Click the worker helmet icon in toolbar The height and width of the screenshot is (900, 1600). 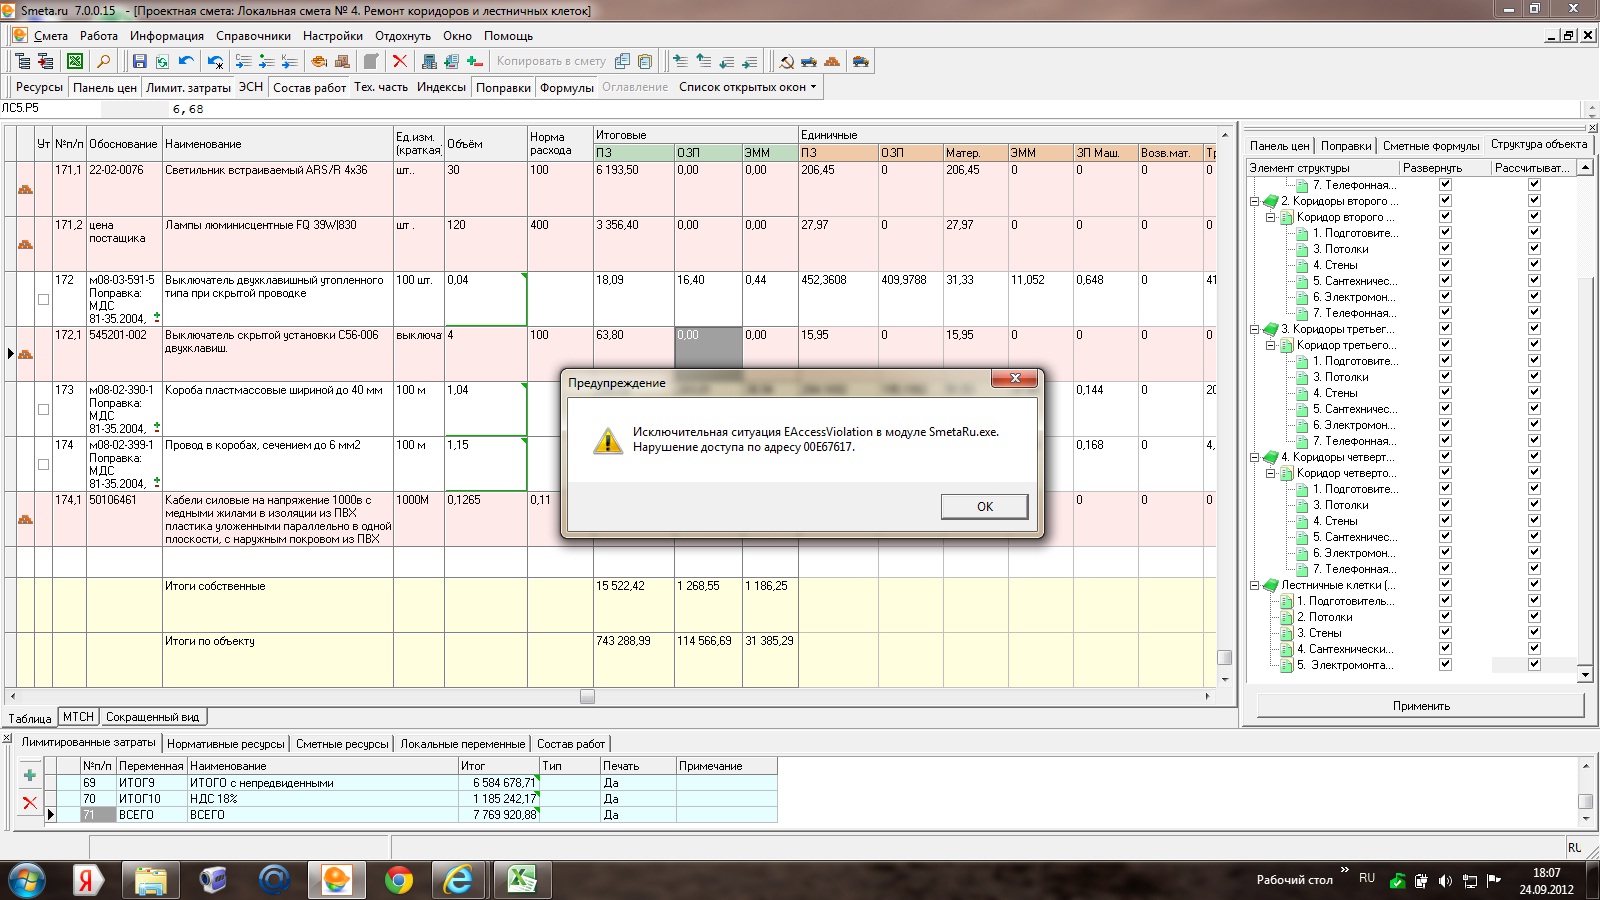[x=319, y=61]
